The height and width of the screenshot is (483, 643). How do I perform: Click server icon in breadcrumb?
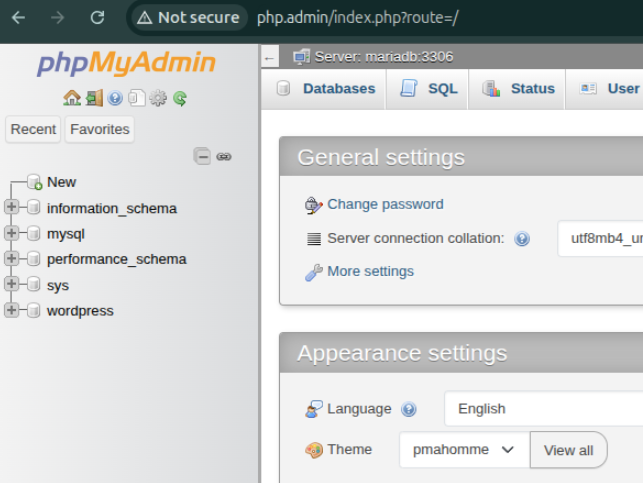point(301,57)
